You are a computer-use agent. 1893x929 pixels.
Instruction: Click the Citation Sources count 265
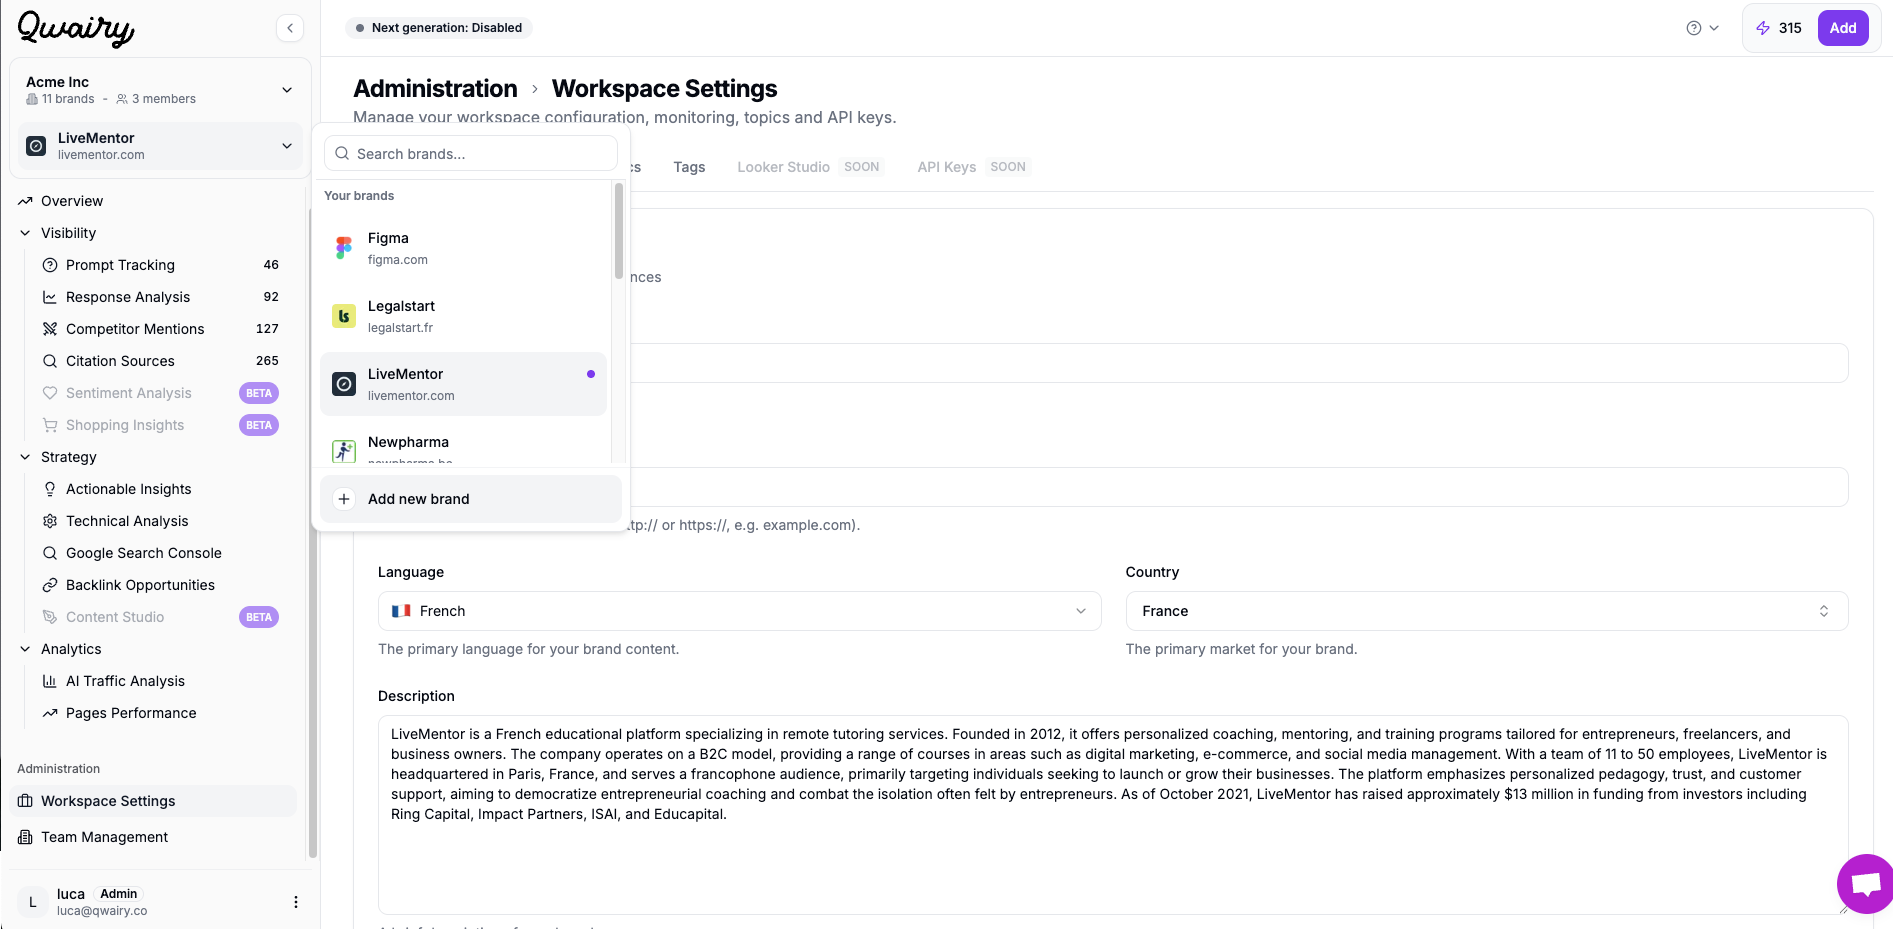pyautogui.click(x=267, y=361)
